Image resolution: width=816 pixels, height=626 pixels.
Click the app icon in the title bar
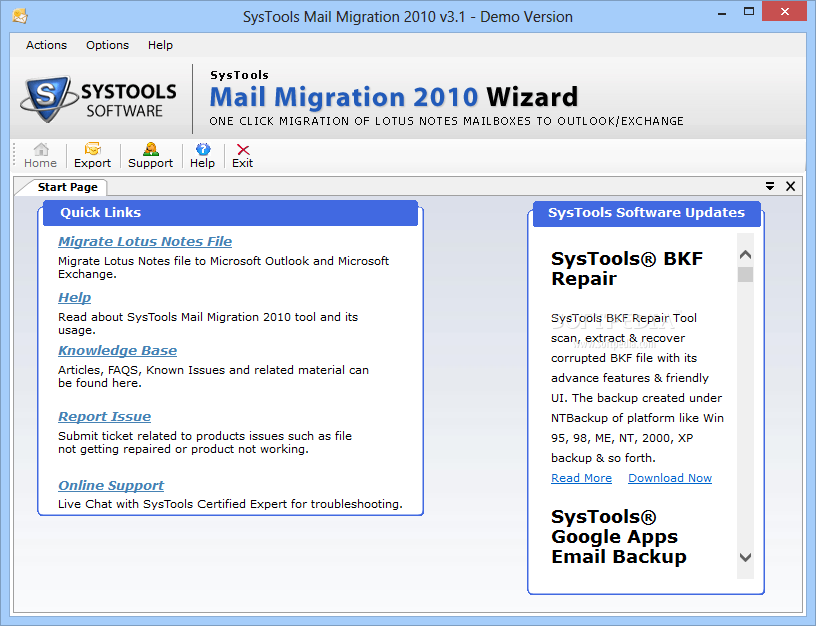click(20, 16)
